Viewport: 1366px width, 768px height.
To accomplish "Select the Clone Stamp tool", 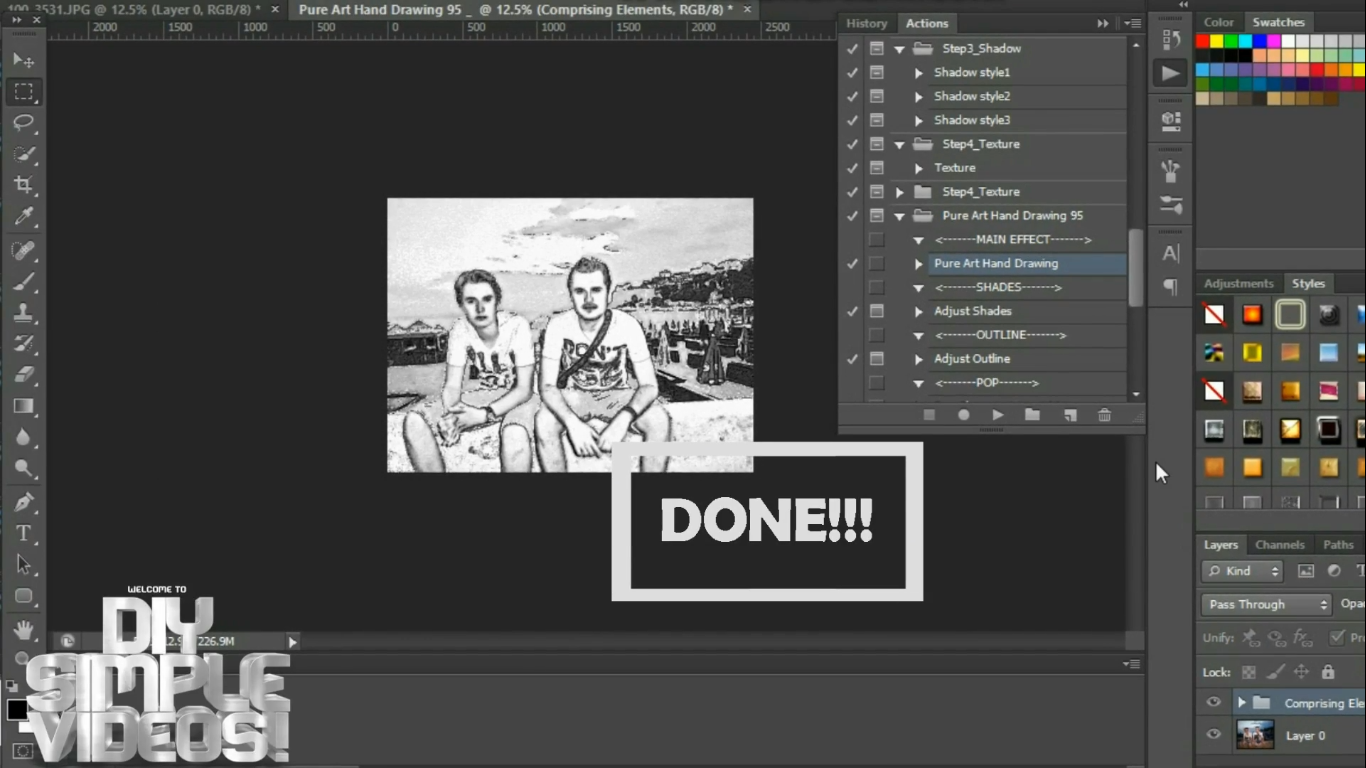I will coord(23,312).
